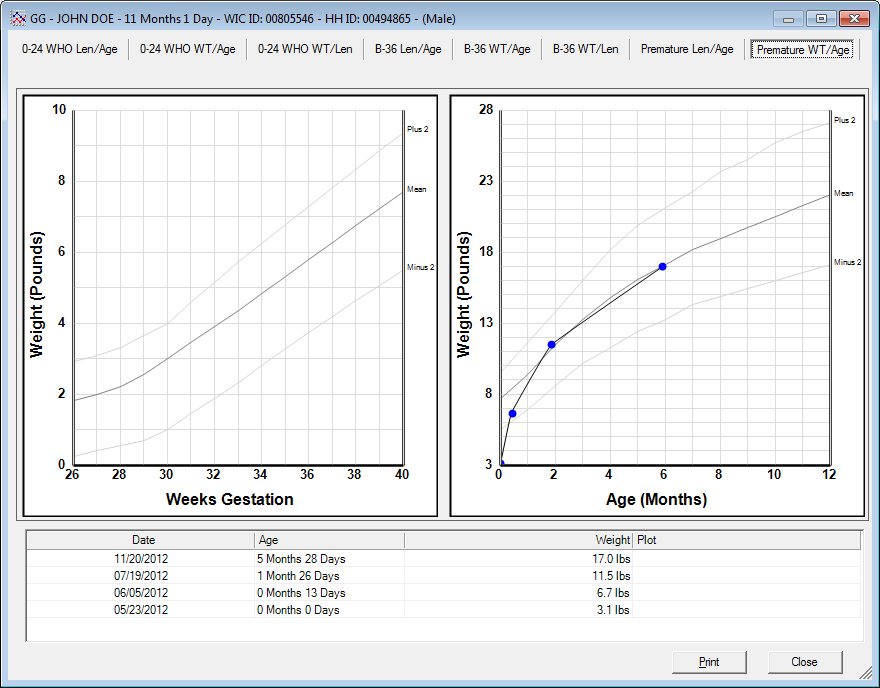Click the blue data point at 6 months
Viewport: 880px width, 688px height.
(x=662, y=267)
